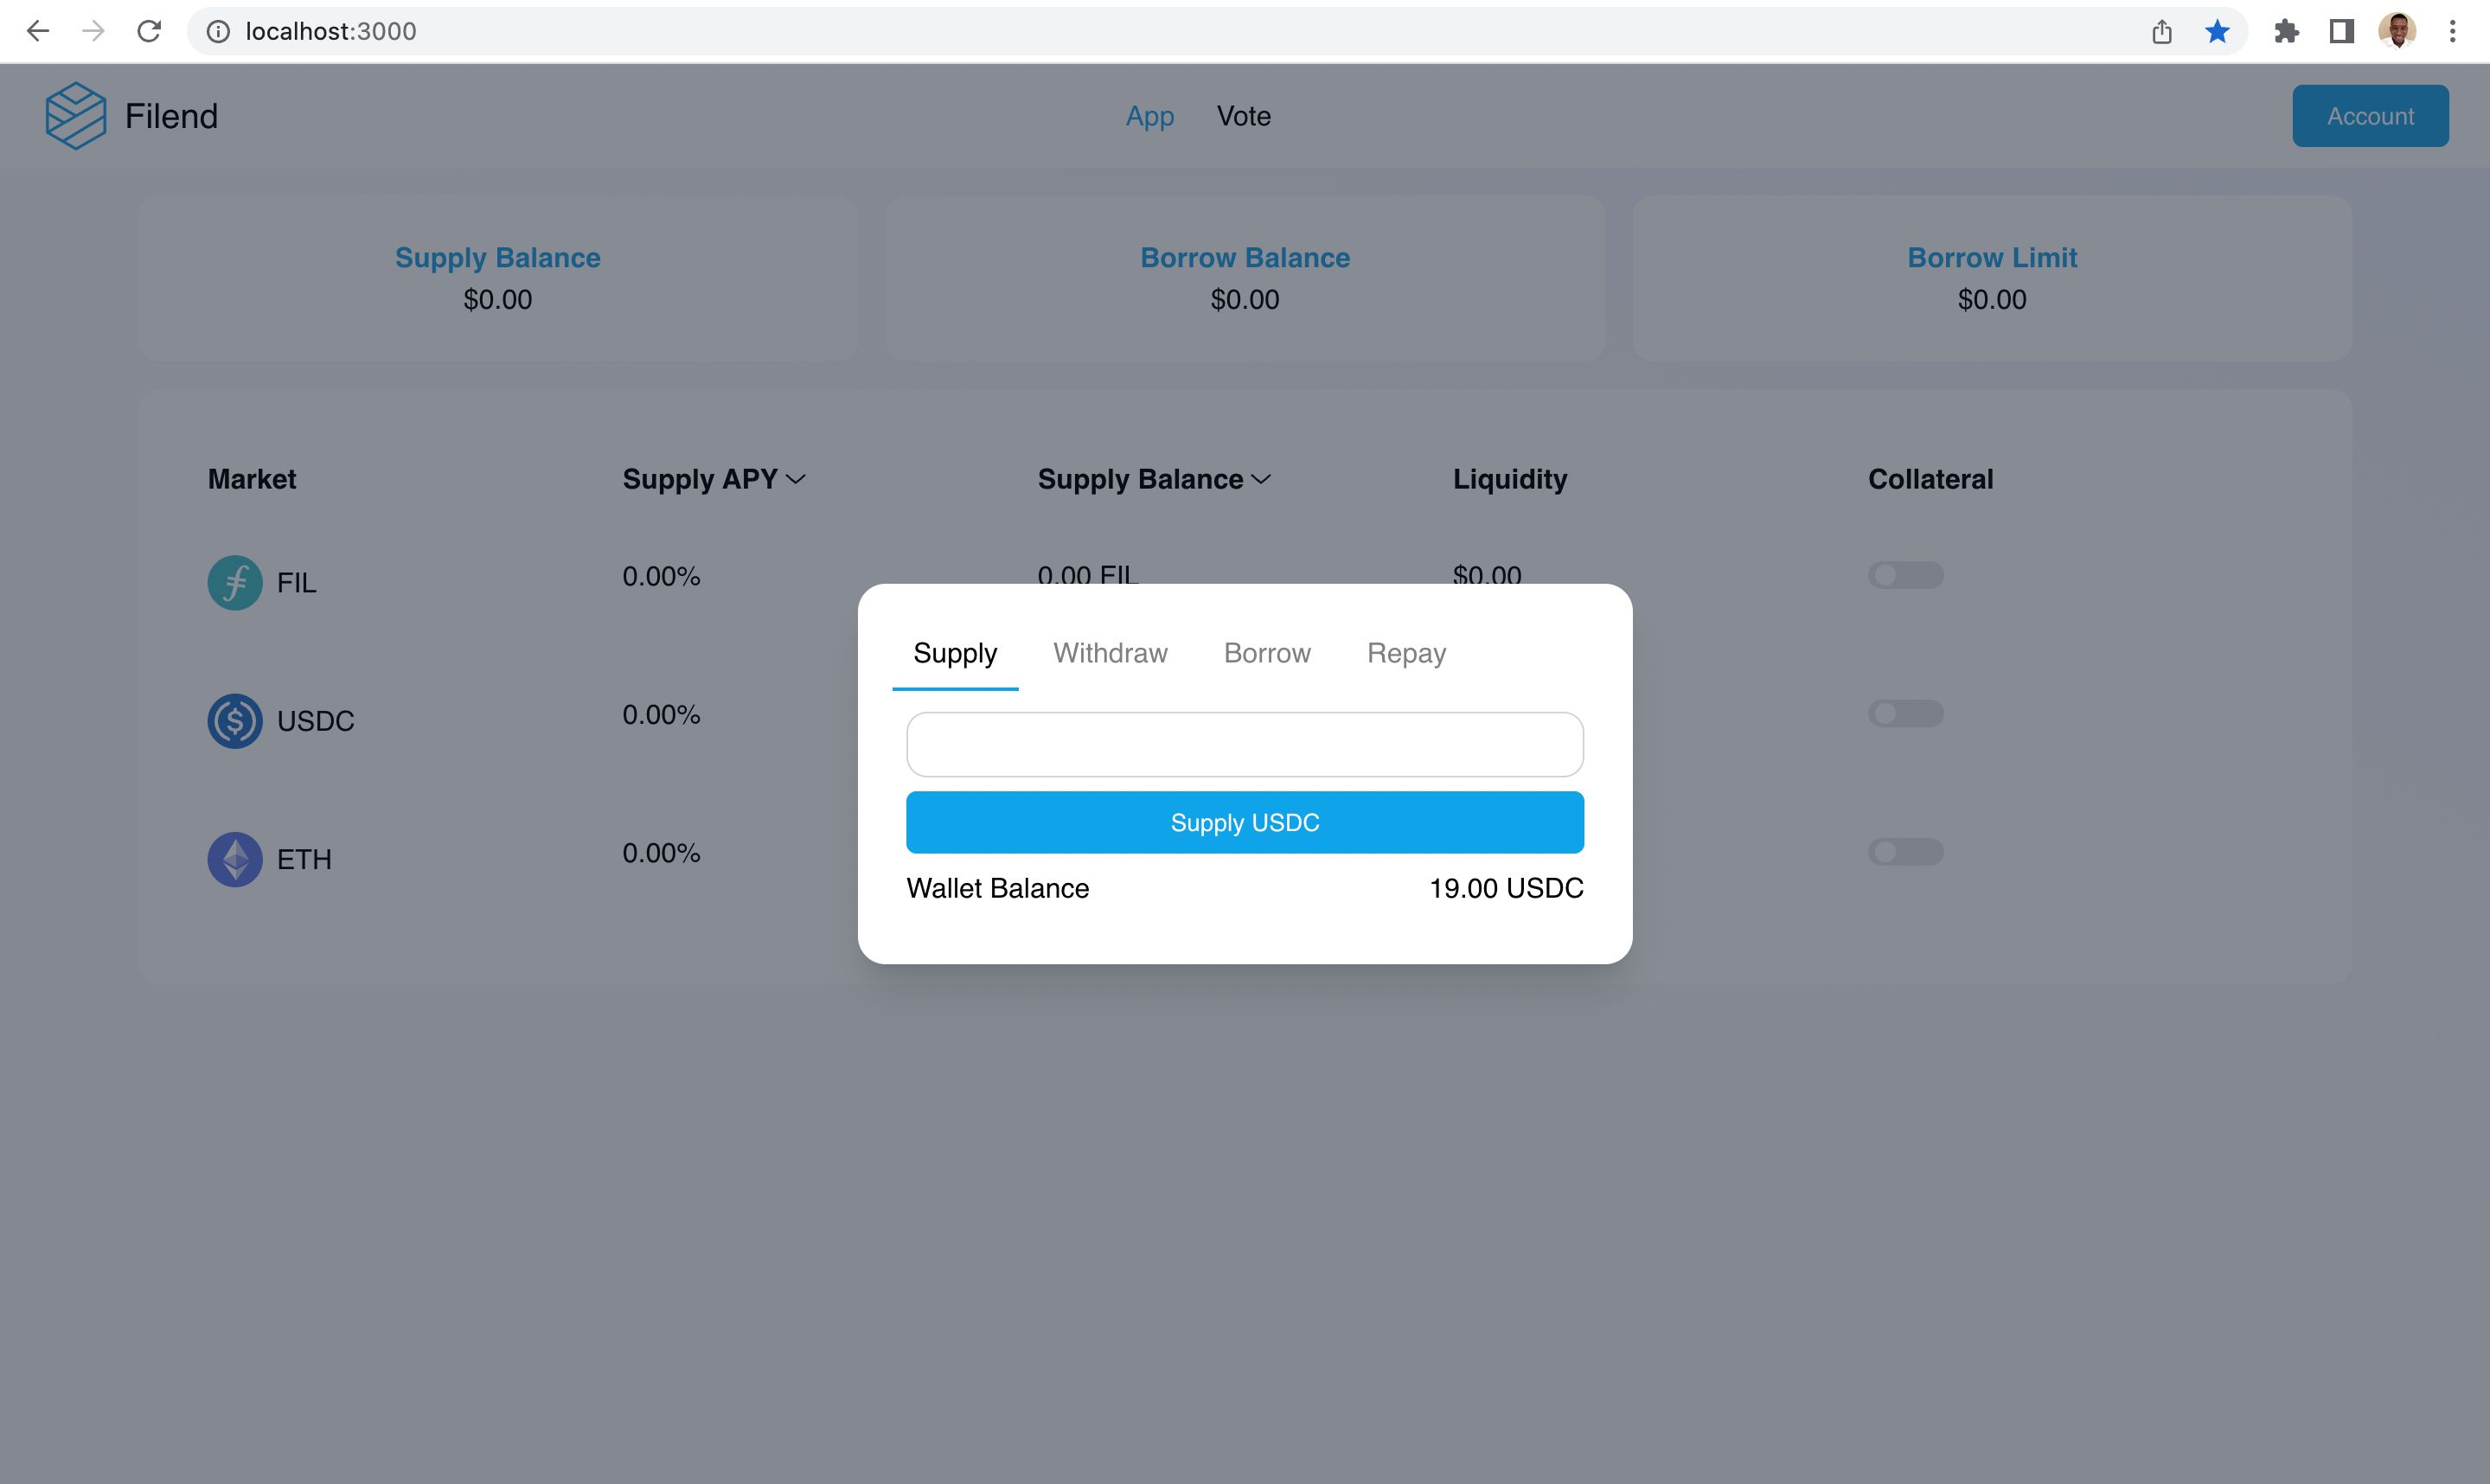Toggle USDC collateral switch
The image size is (2490, 1484).
tap(1905, 713)
